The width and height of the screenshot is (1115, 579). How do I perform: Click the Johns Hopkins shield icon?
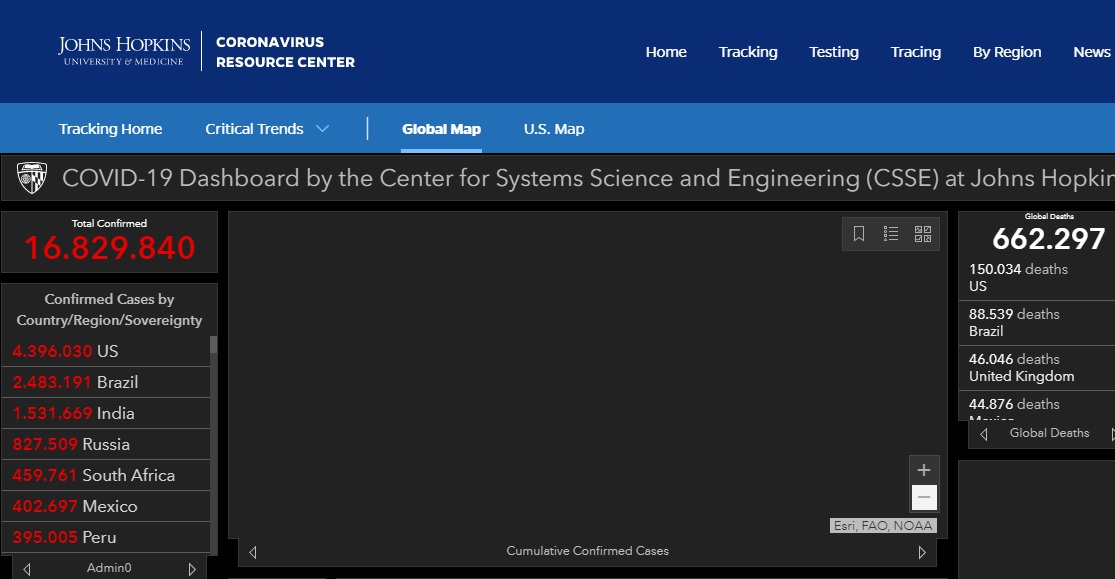(32, 178)
